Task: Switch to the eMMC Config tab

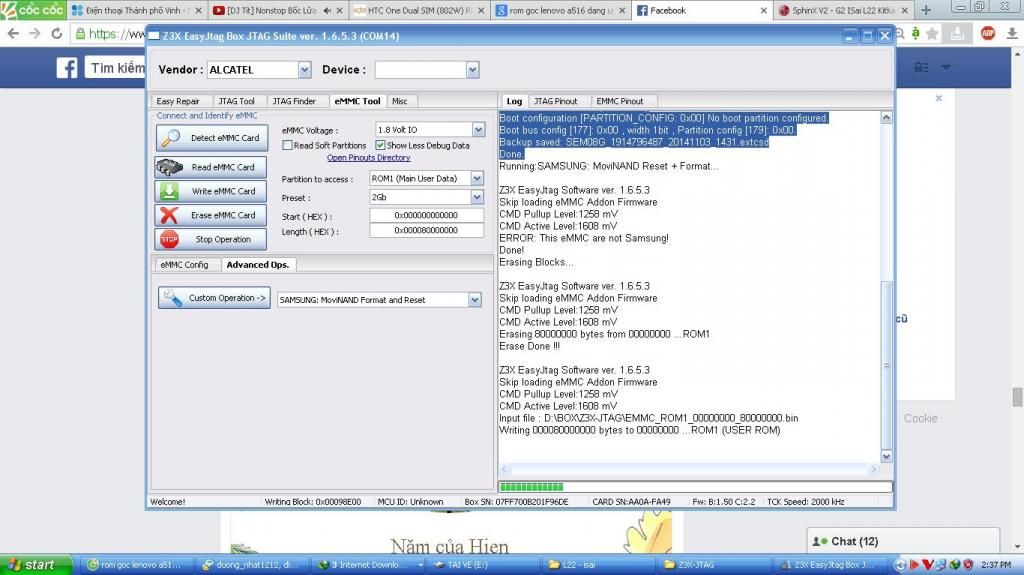Action: click(x=184, y=265)
